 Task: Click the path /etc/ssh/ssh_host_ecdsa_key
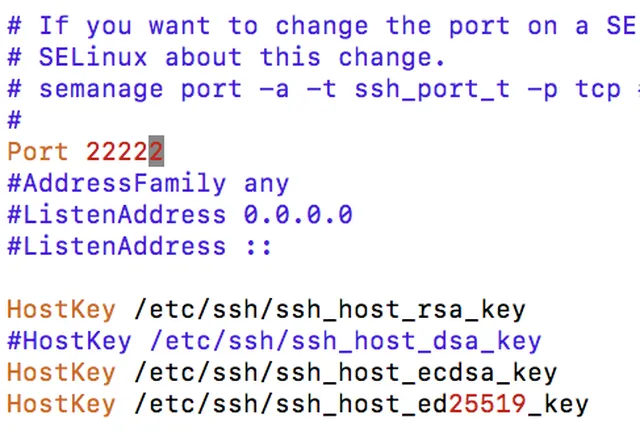(x=345, y=373)
